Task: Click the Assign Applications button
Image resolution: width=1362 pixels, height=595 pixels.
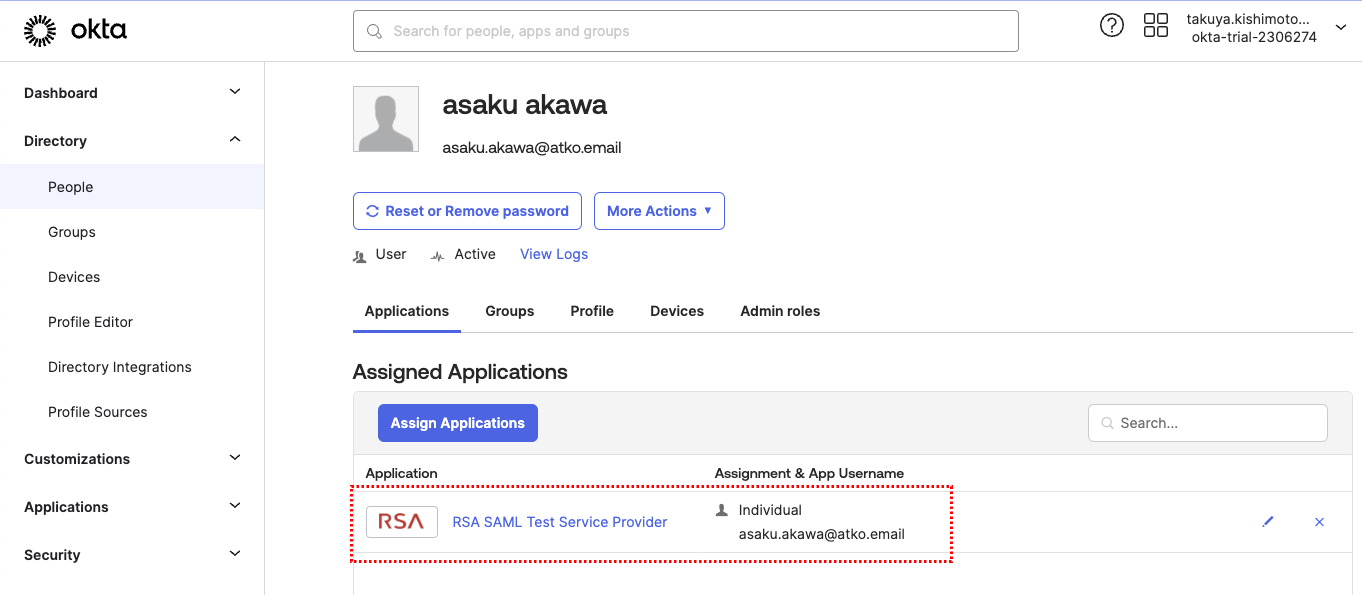Action: pyautogui.click(x=457, y=423)
